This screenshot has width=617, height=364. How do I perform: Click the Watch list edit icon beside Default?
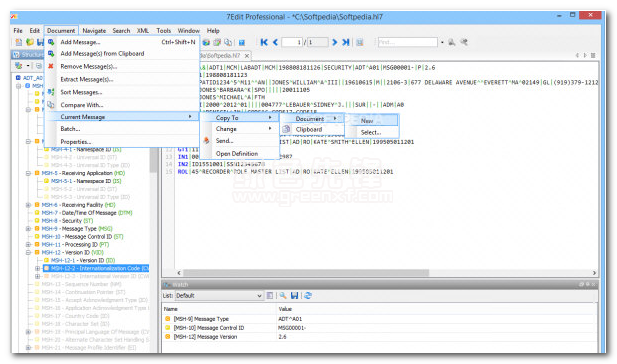click(x=270, y=296)
